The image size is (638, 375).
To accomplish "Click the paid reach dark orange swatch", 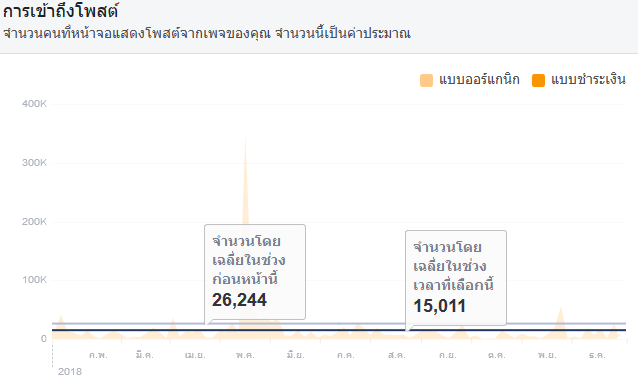I will [x=538, y=80].
